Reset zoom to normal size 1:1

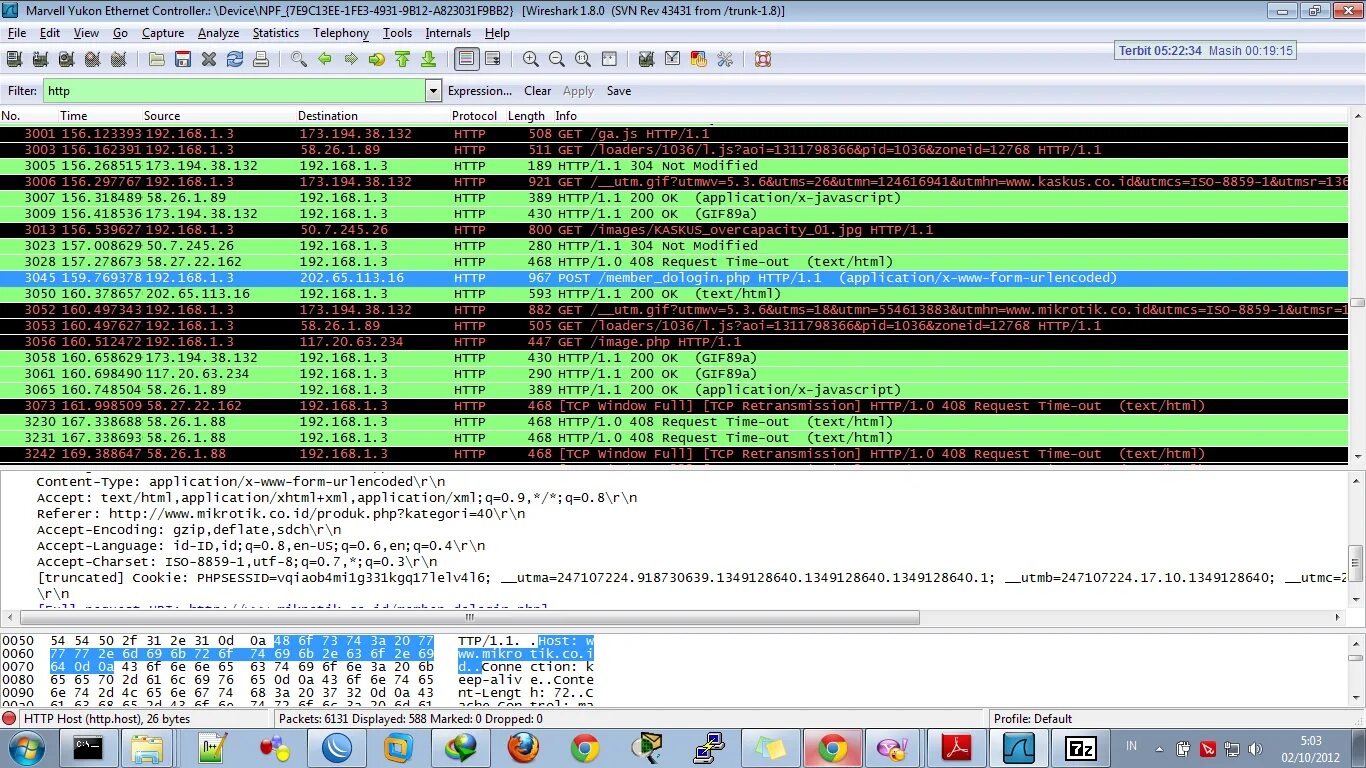pyautogui.click(x=583, y=59)
